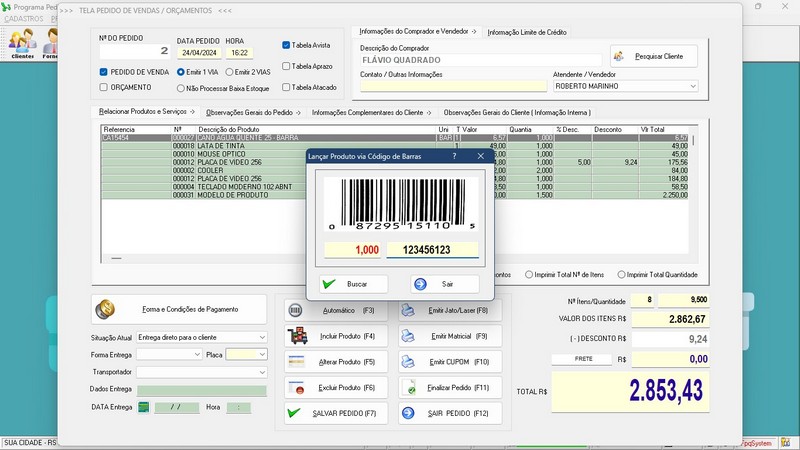Viewport: 800px width, 450px height.
Task: Click the barcode image in the dialog
Action: point(401,205)
